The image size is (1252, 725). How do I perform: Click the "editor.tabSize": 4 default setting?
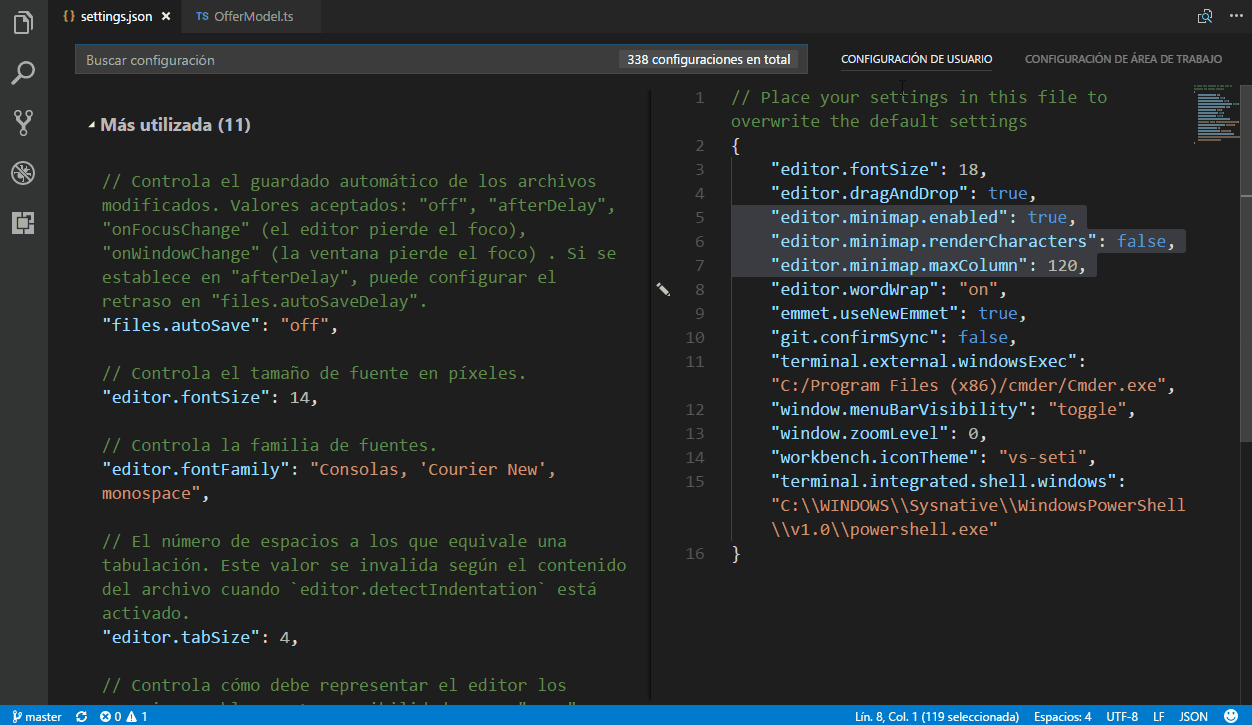coord(200,637)
